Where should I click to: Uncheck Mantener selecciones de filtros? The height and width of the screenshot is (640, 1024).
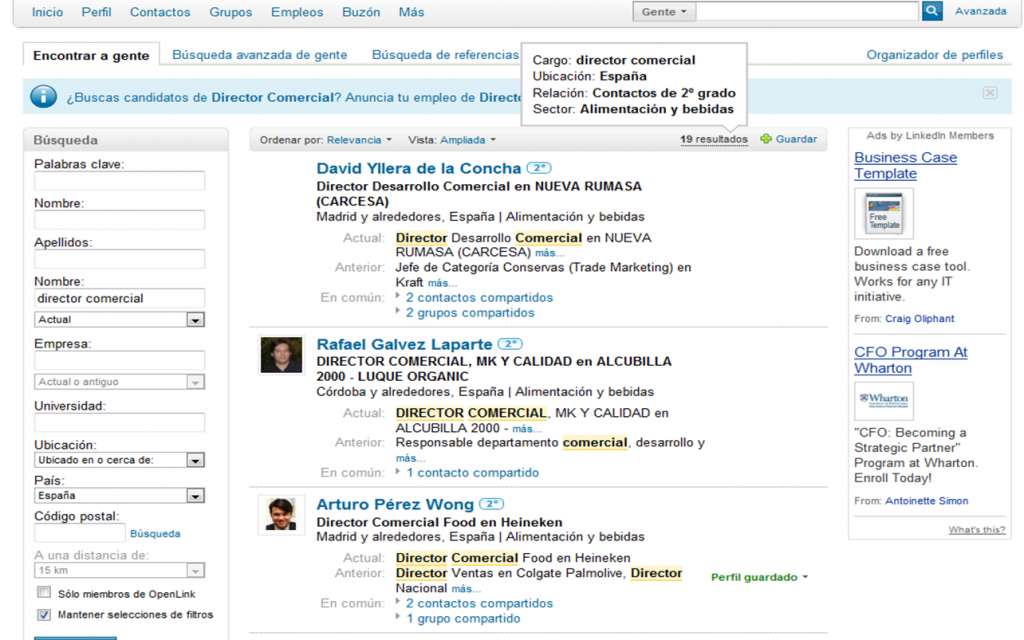pyautogui.click(x=44, y=614)
